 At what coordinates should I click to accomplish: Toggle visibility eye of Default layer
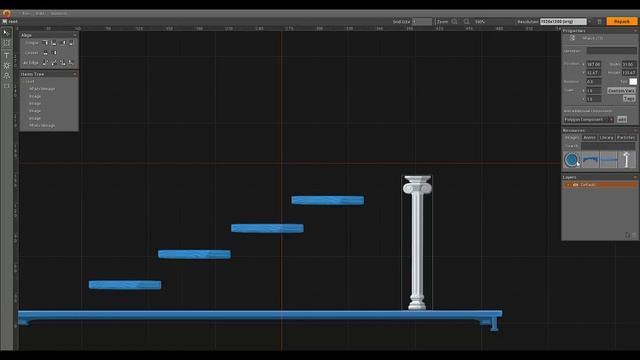click(x=576, y=185)
